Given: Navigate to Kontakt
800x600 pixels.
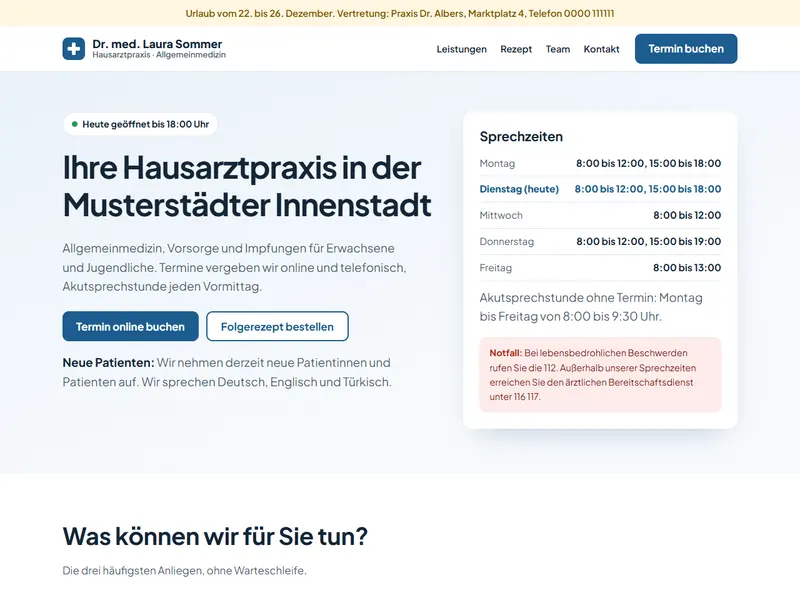Looking at the screenshot, I should point(602,49).
